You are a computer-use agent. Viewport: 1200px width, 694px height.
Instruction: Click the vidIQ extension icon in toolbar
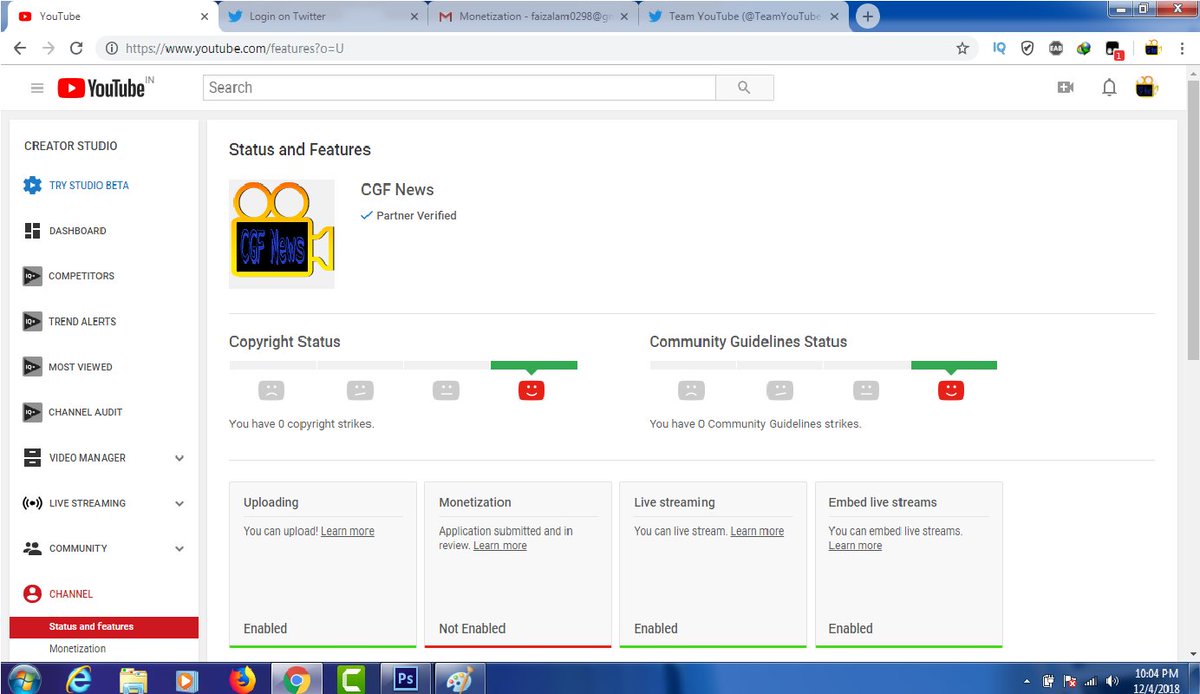click(999, 48)
